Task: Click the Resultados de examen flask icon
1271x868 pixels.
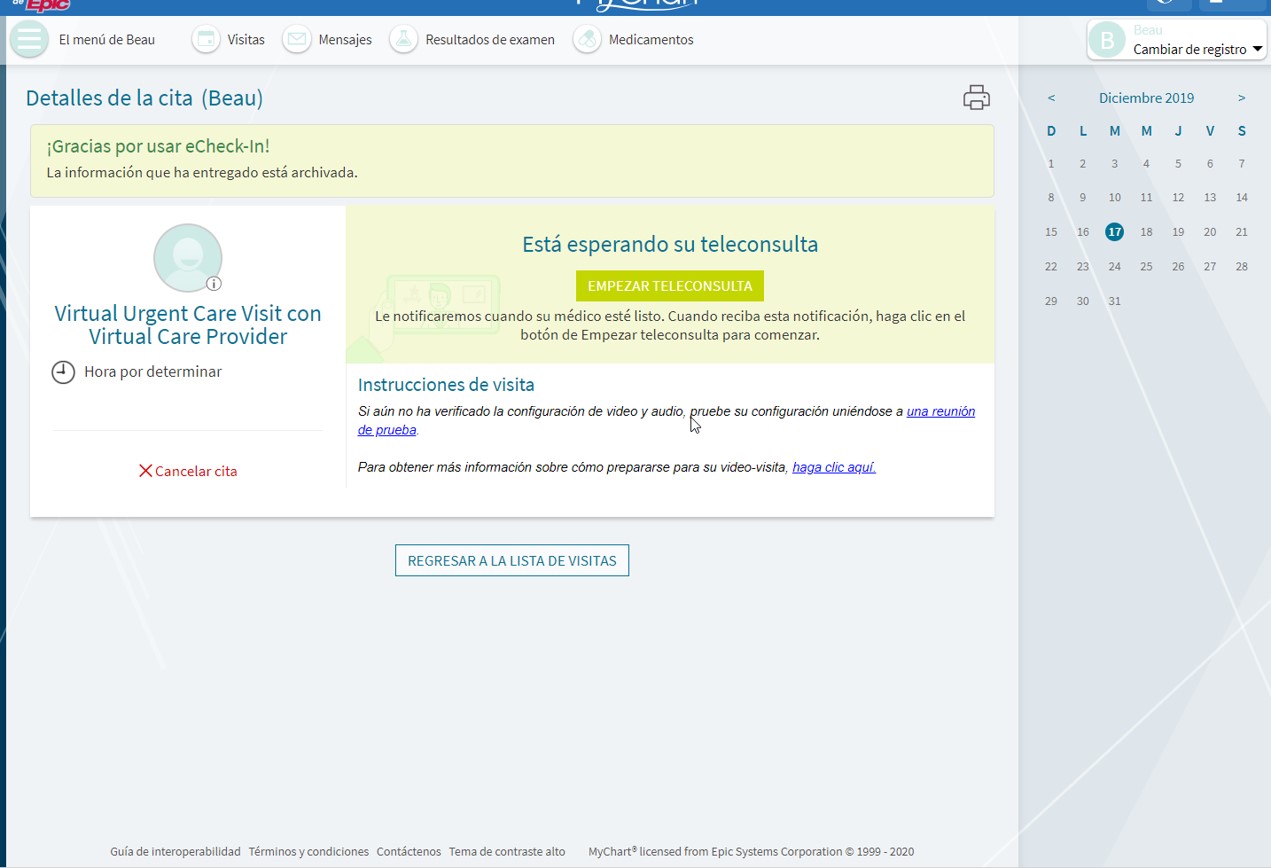Action: point(404,40)
